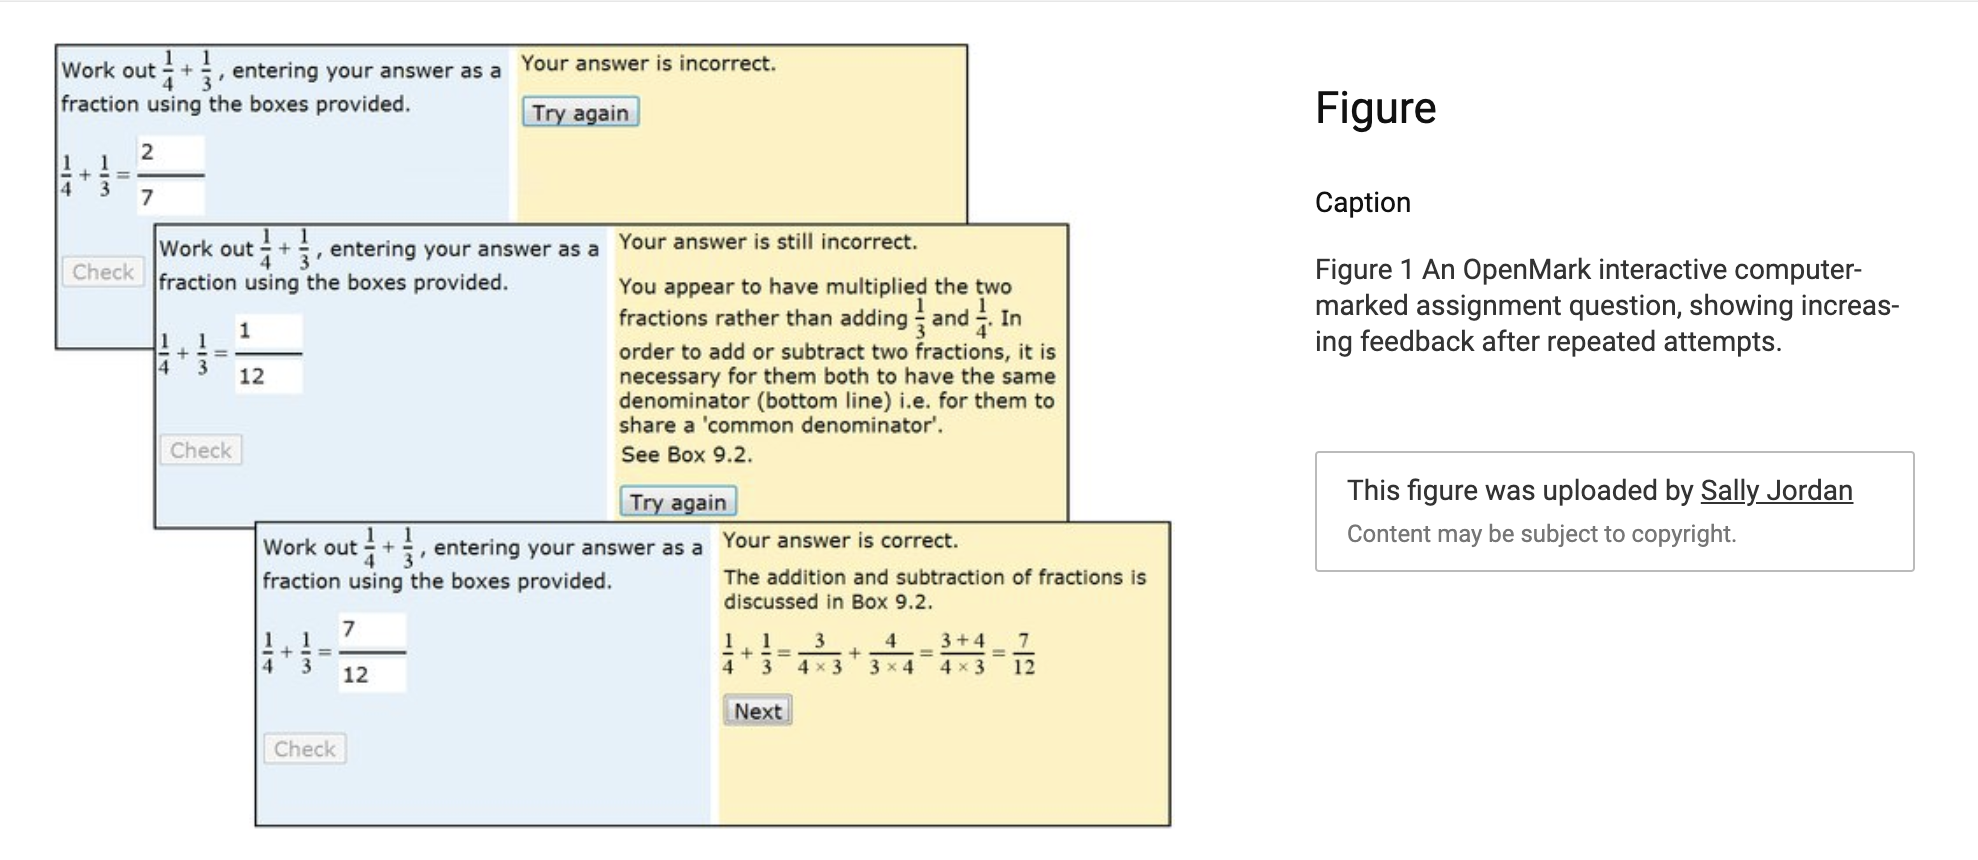Click the "Your answer is incorrect" feedback text

click(x=649, y=63)
